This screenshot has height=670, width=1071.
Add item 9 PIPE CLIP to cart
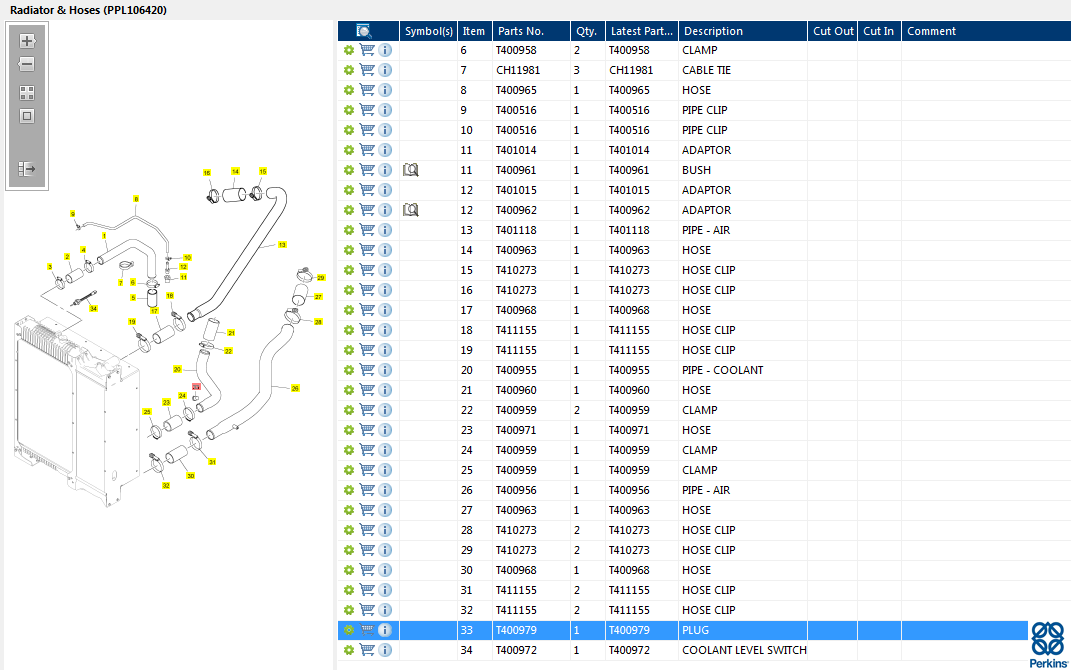[x=367, y=110]
